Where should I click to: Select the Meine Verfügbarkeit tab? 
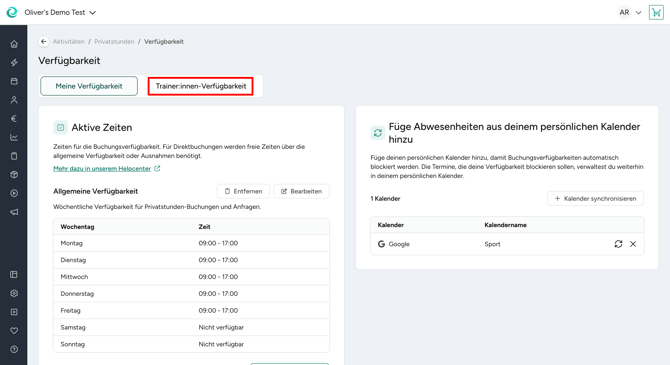pos(89,86)
